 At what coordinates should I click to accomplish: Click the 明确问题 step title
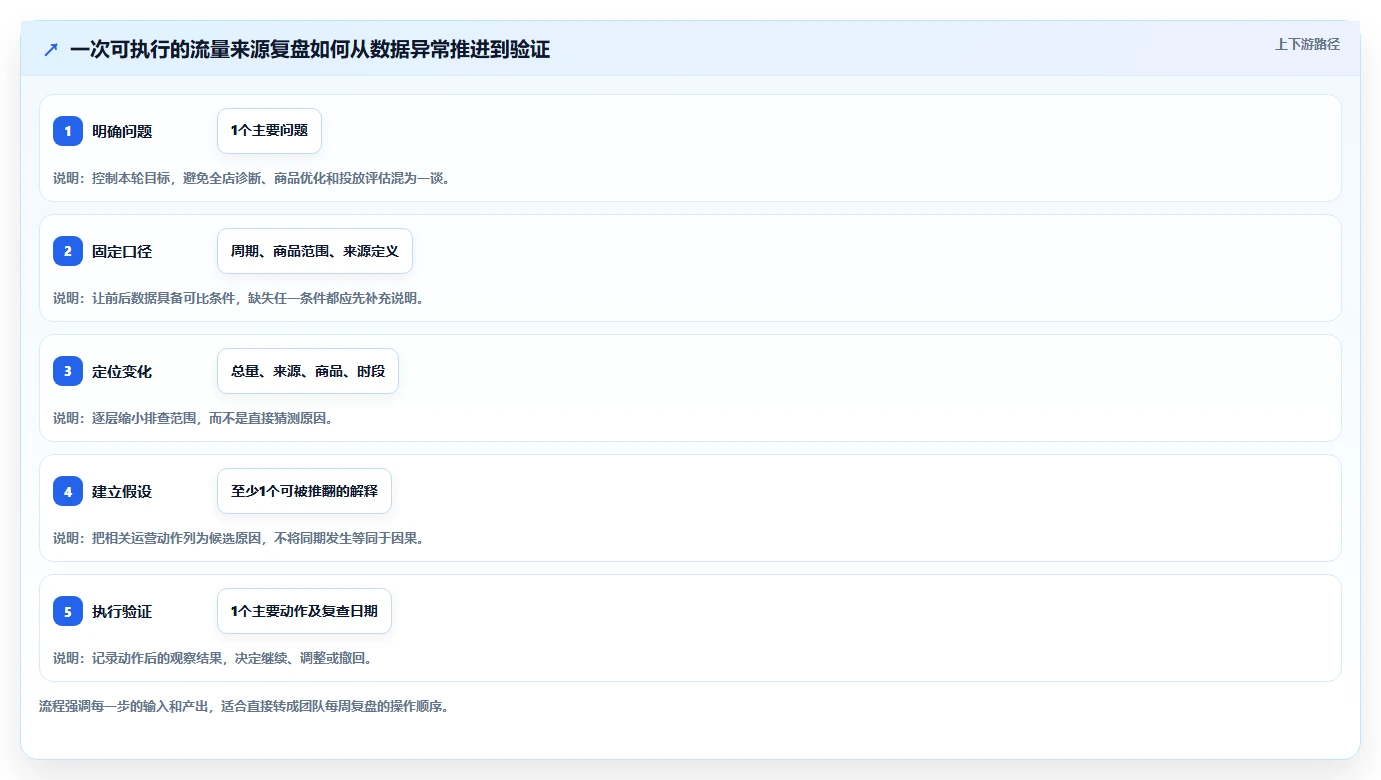tap(122, 131)
